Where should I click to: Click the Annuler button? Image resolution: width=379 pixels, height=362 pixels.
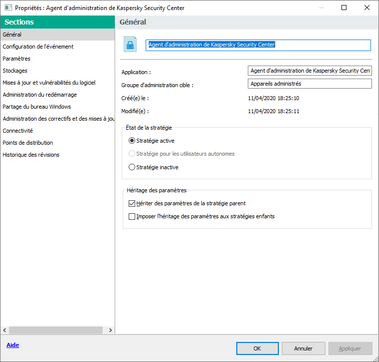coord(303,348)
